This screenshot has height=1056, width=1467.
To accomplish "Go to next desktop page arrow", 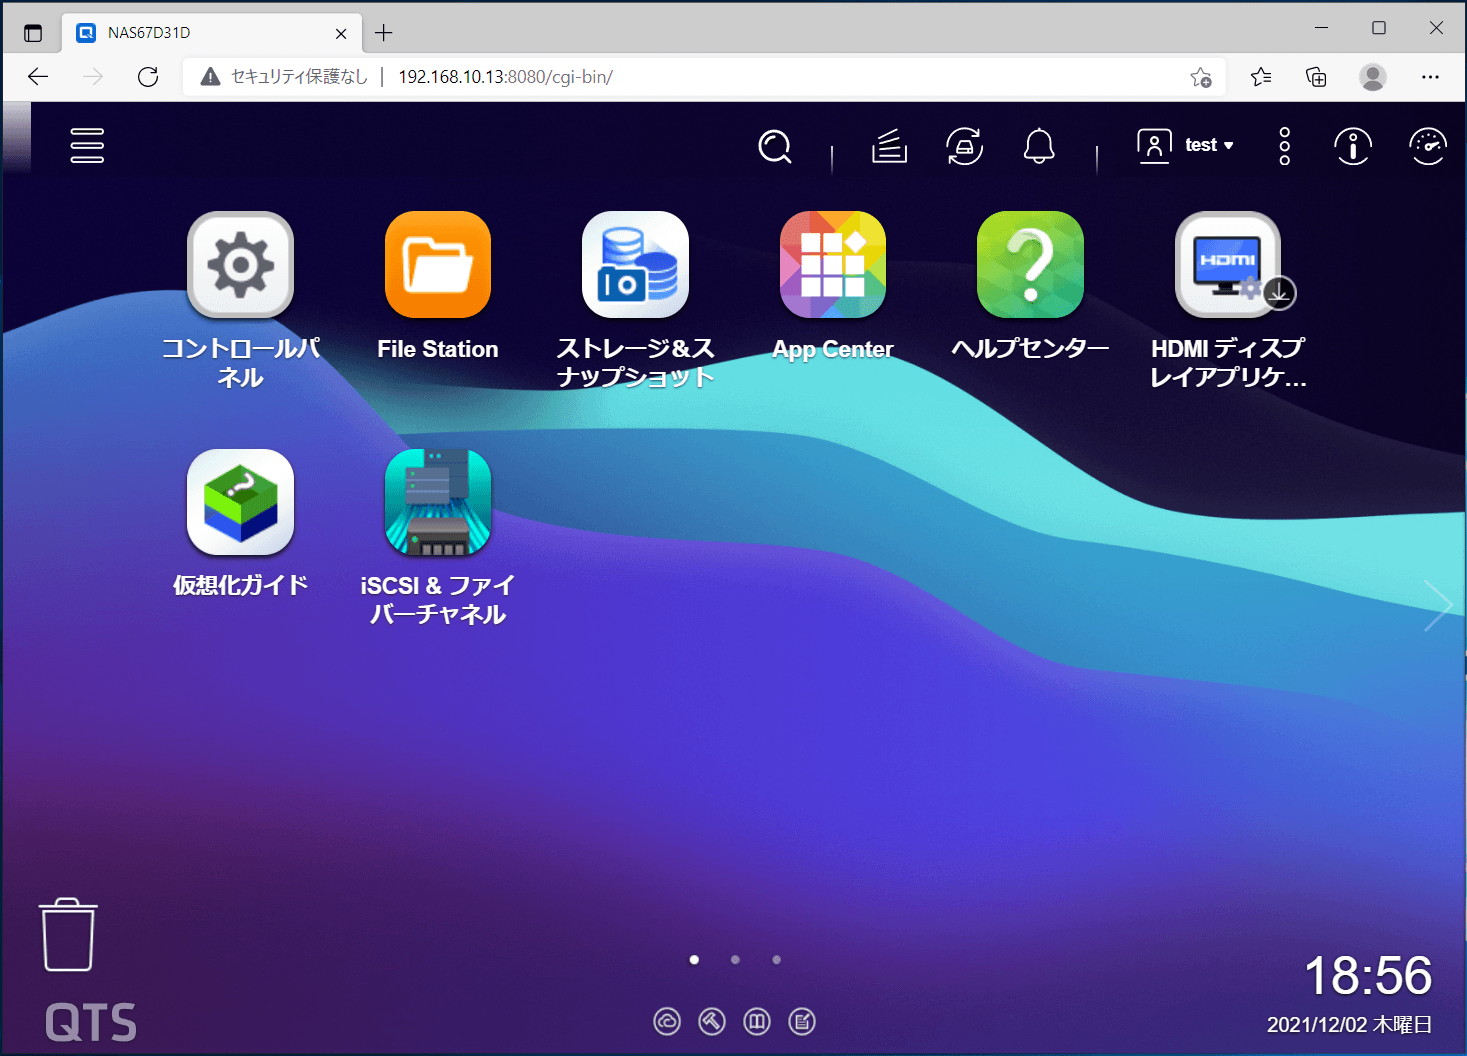I will click(x=1438, y=606).
